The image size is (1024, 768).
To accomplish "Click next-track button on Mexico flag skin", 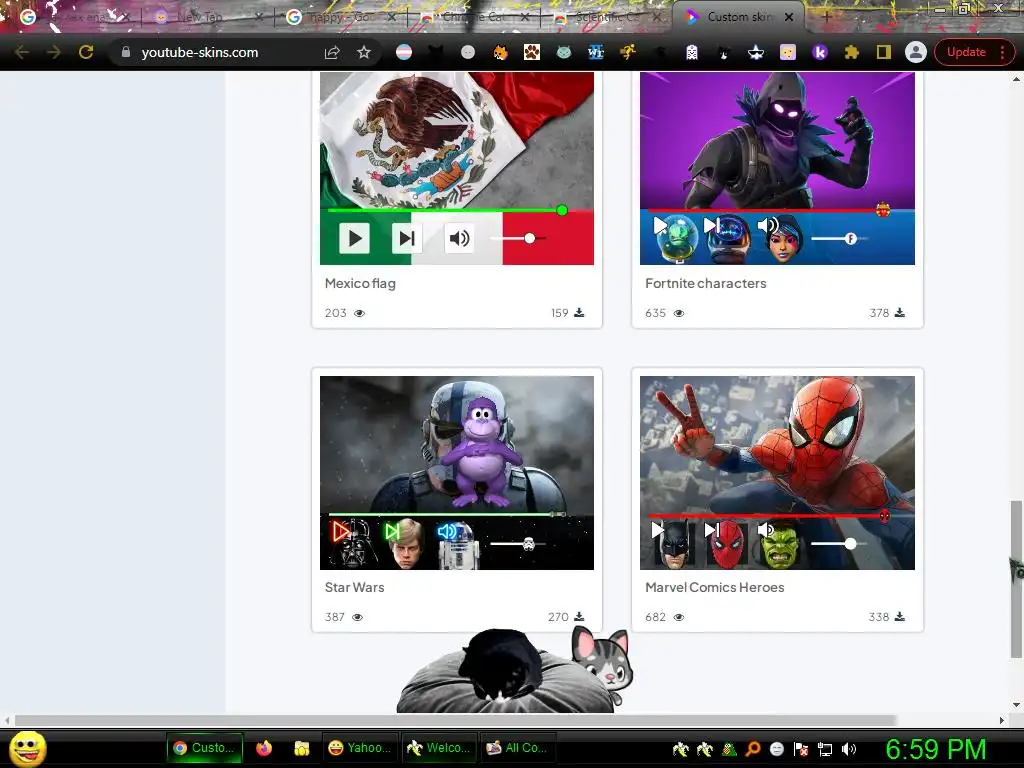I will coord(407,238).
